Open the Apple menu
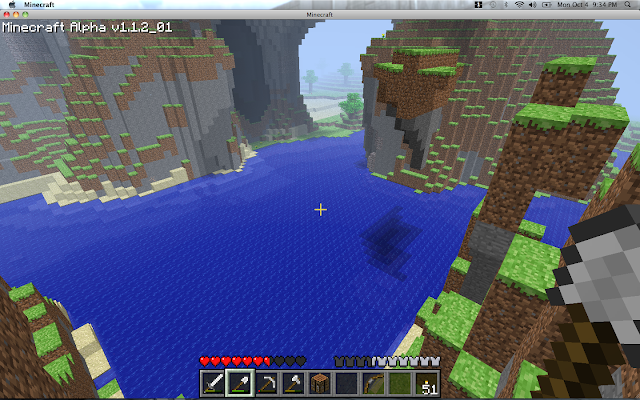Viewport: 640px width, 400px height. coord(12,4)
